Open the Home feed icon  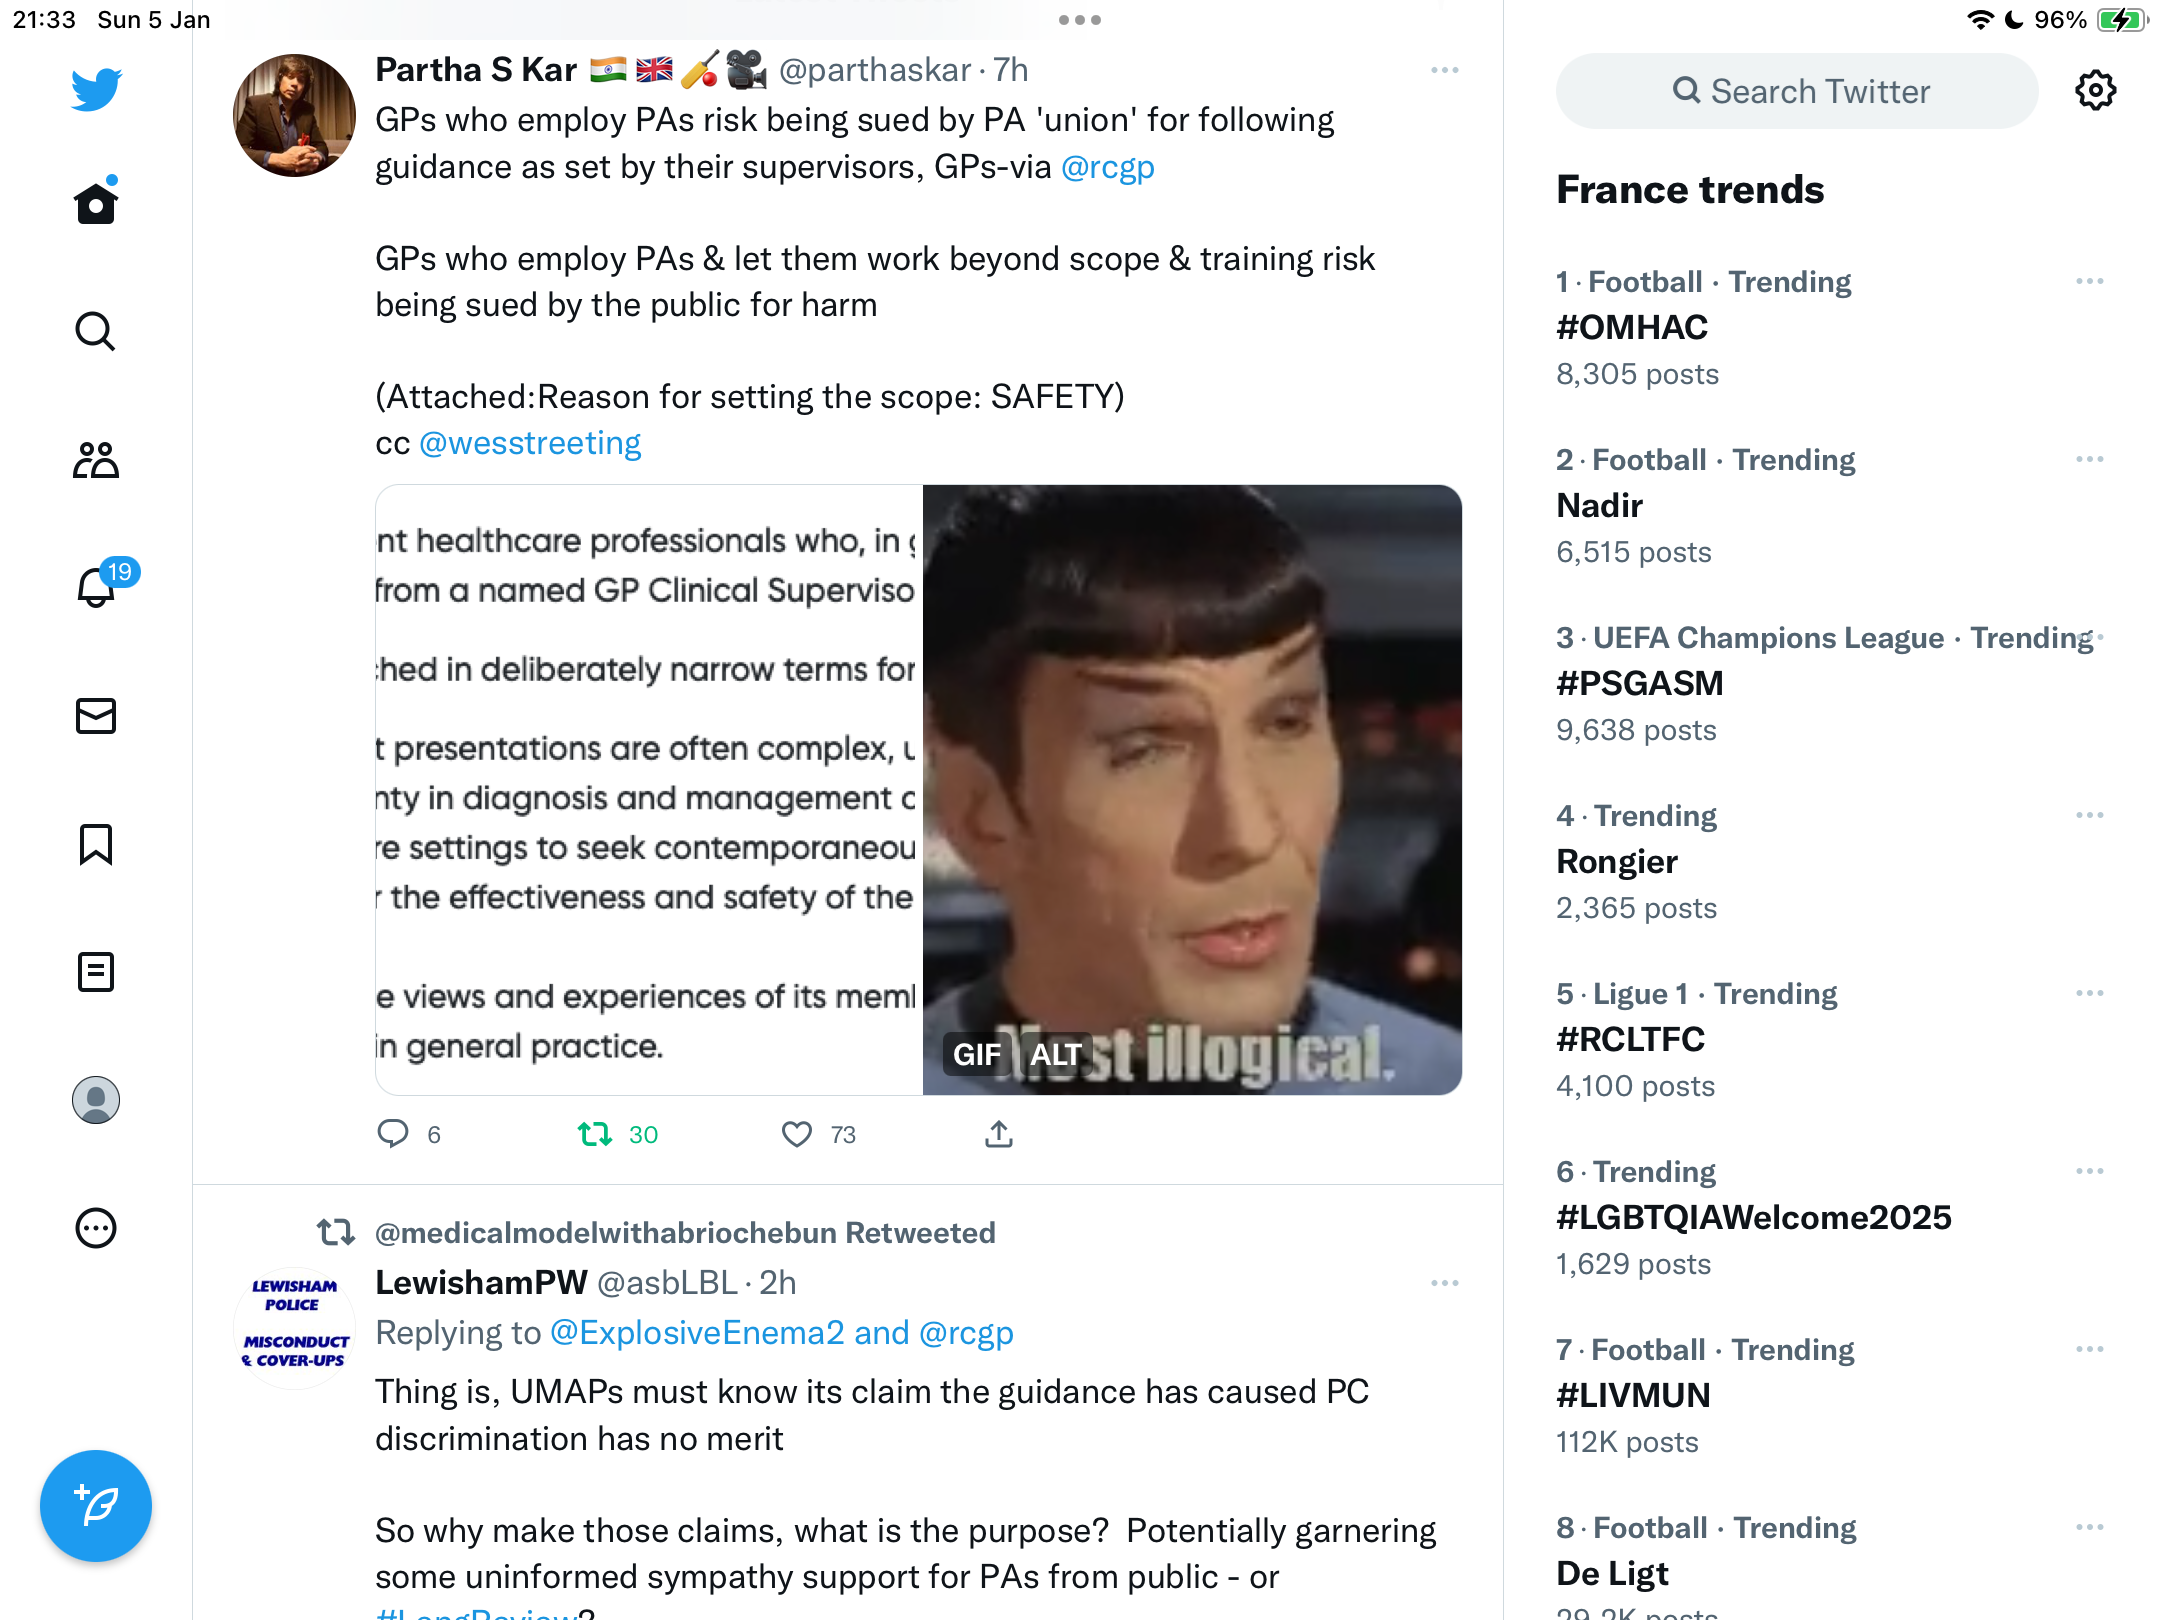coord(96,202)
